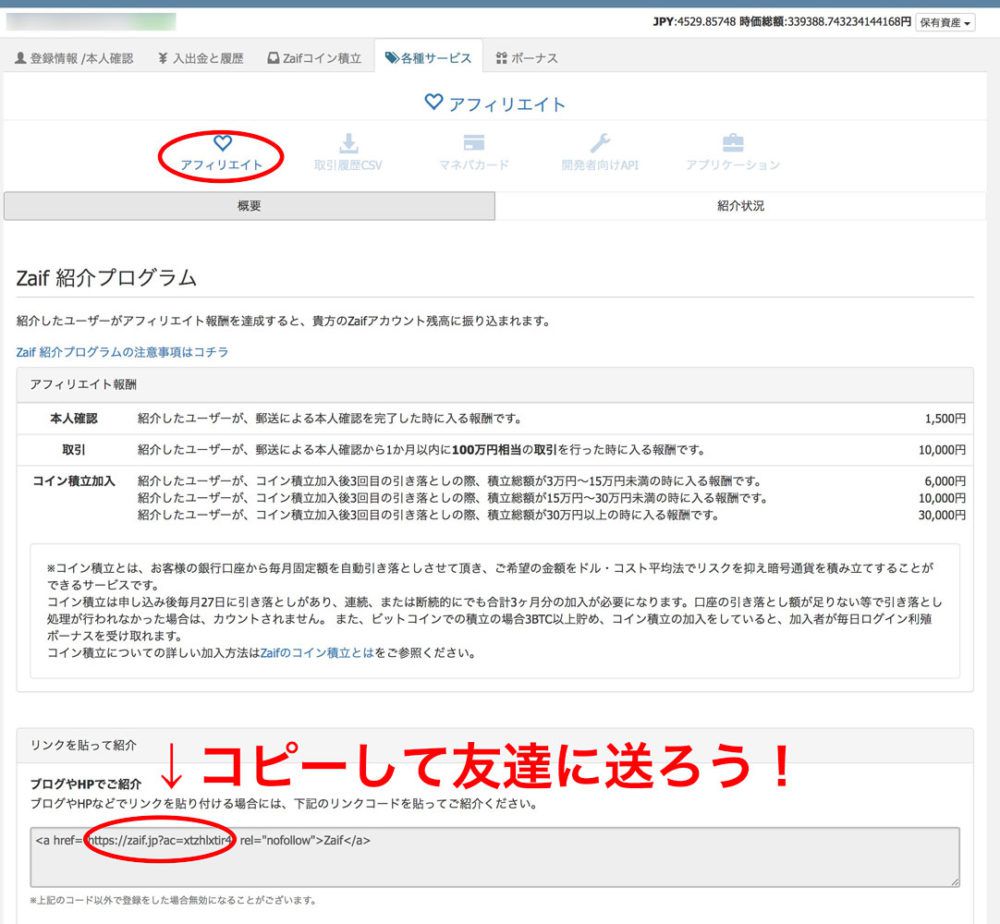Select the 概要 sub-tab
The width and height of the screenshot is (1000, 924).
[249, 206]
